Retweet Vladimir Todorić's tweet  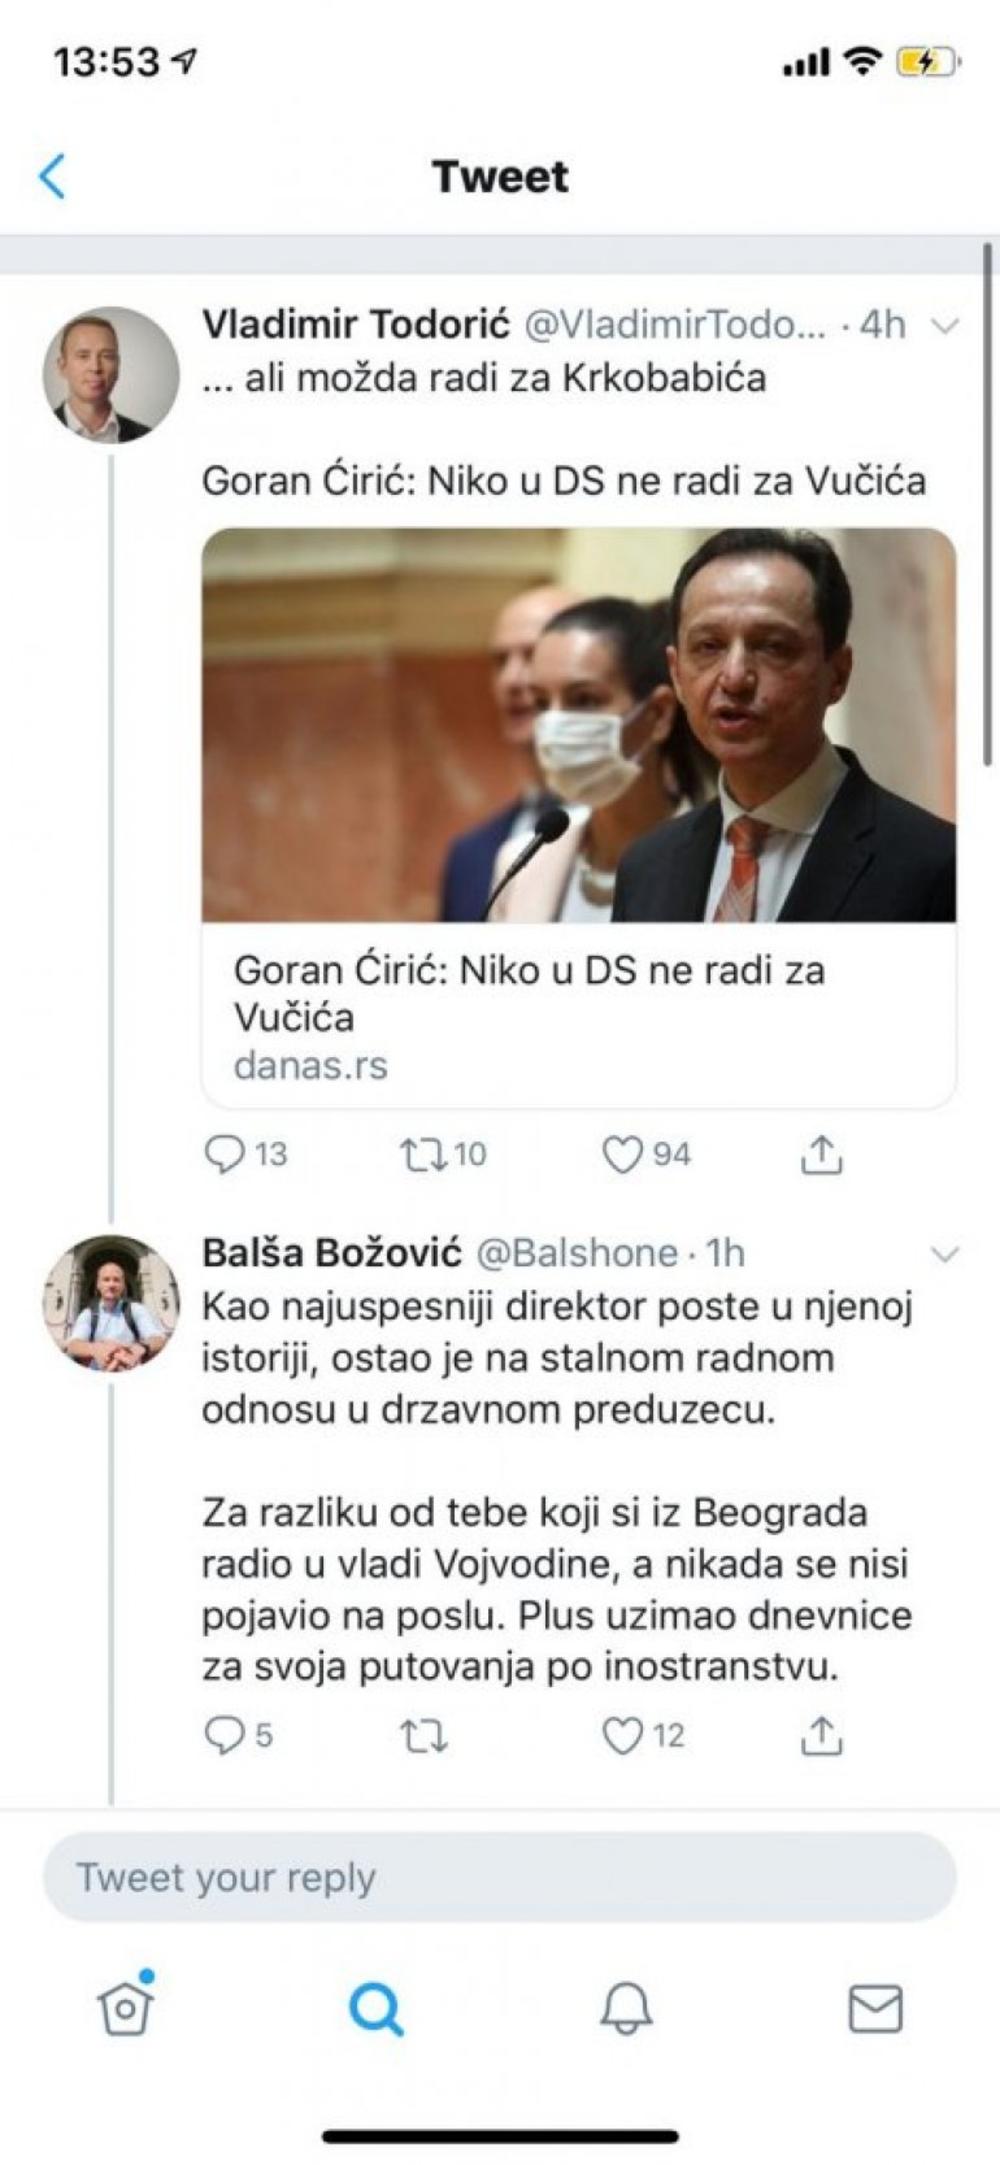pos(421,1154)
